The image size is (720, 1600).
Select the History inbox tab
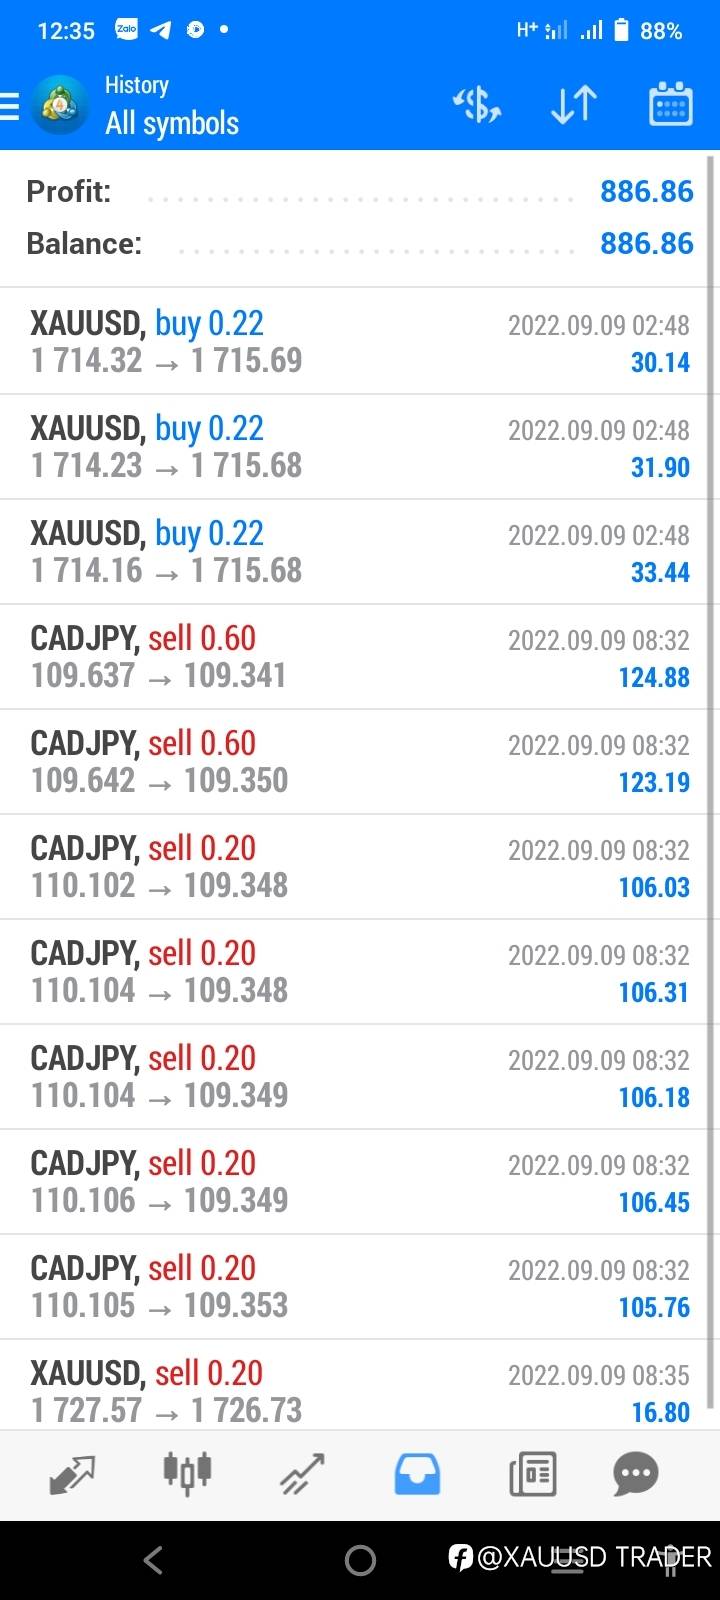[417, 1474]
